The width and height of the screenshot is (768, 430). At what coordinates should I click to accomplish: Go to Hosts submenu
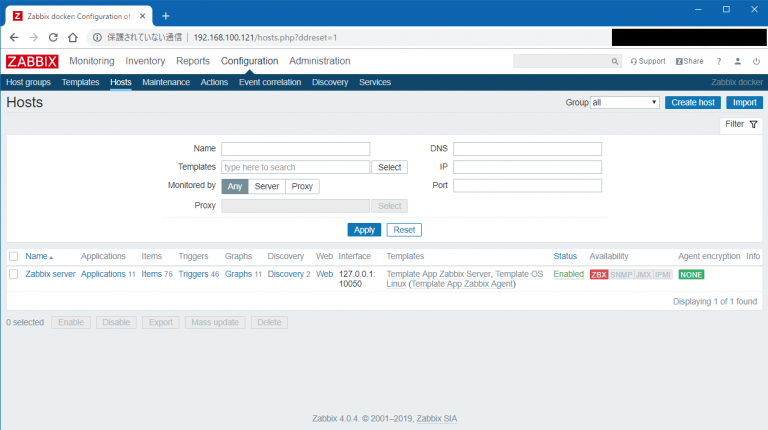coord(120,82)
